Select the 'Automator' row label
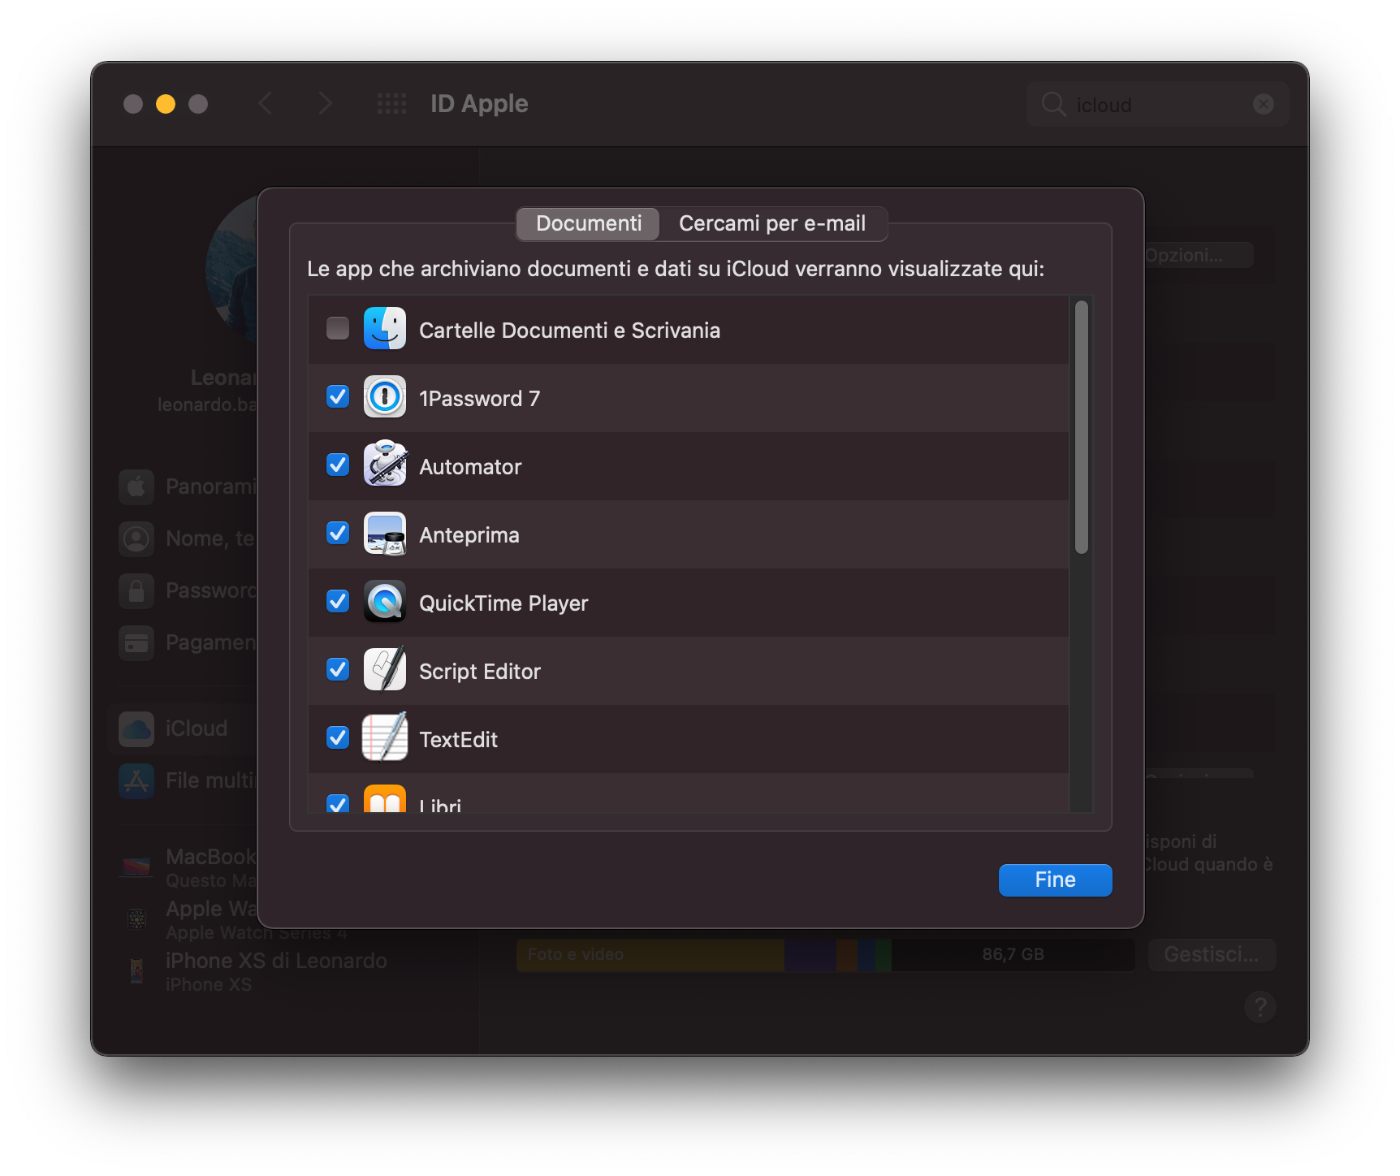Image resolution: width=1400 pixels, height=1176 pixels. click(470, 467)
